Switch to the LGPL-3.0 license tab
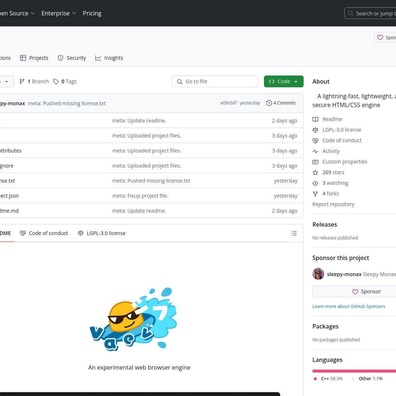This screenshot has height=396, width=396. coord(102,233)
